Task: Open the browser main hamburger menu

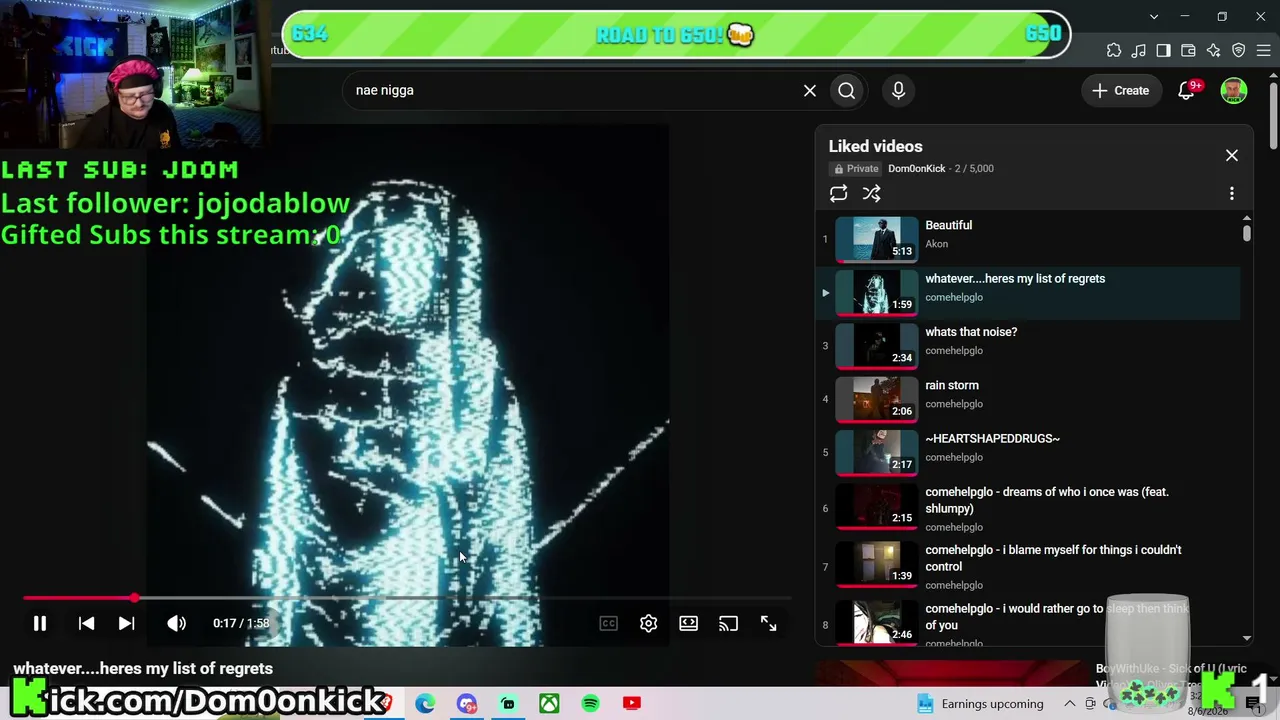Action: (x=1263, y=50)
